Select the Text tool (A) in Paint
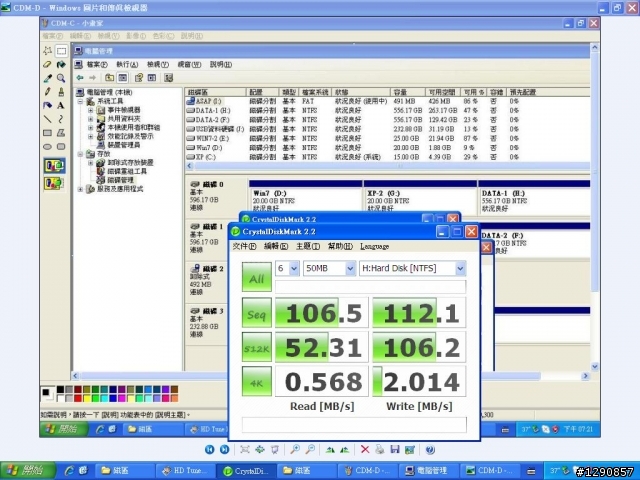This screenshot has height=480, width=640. tap(61, 105)
